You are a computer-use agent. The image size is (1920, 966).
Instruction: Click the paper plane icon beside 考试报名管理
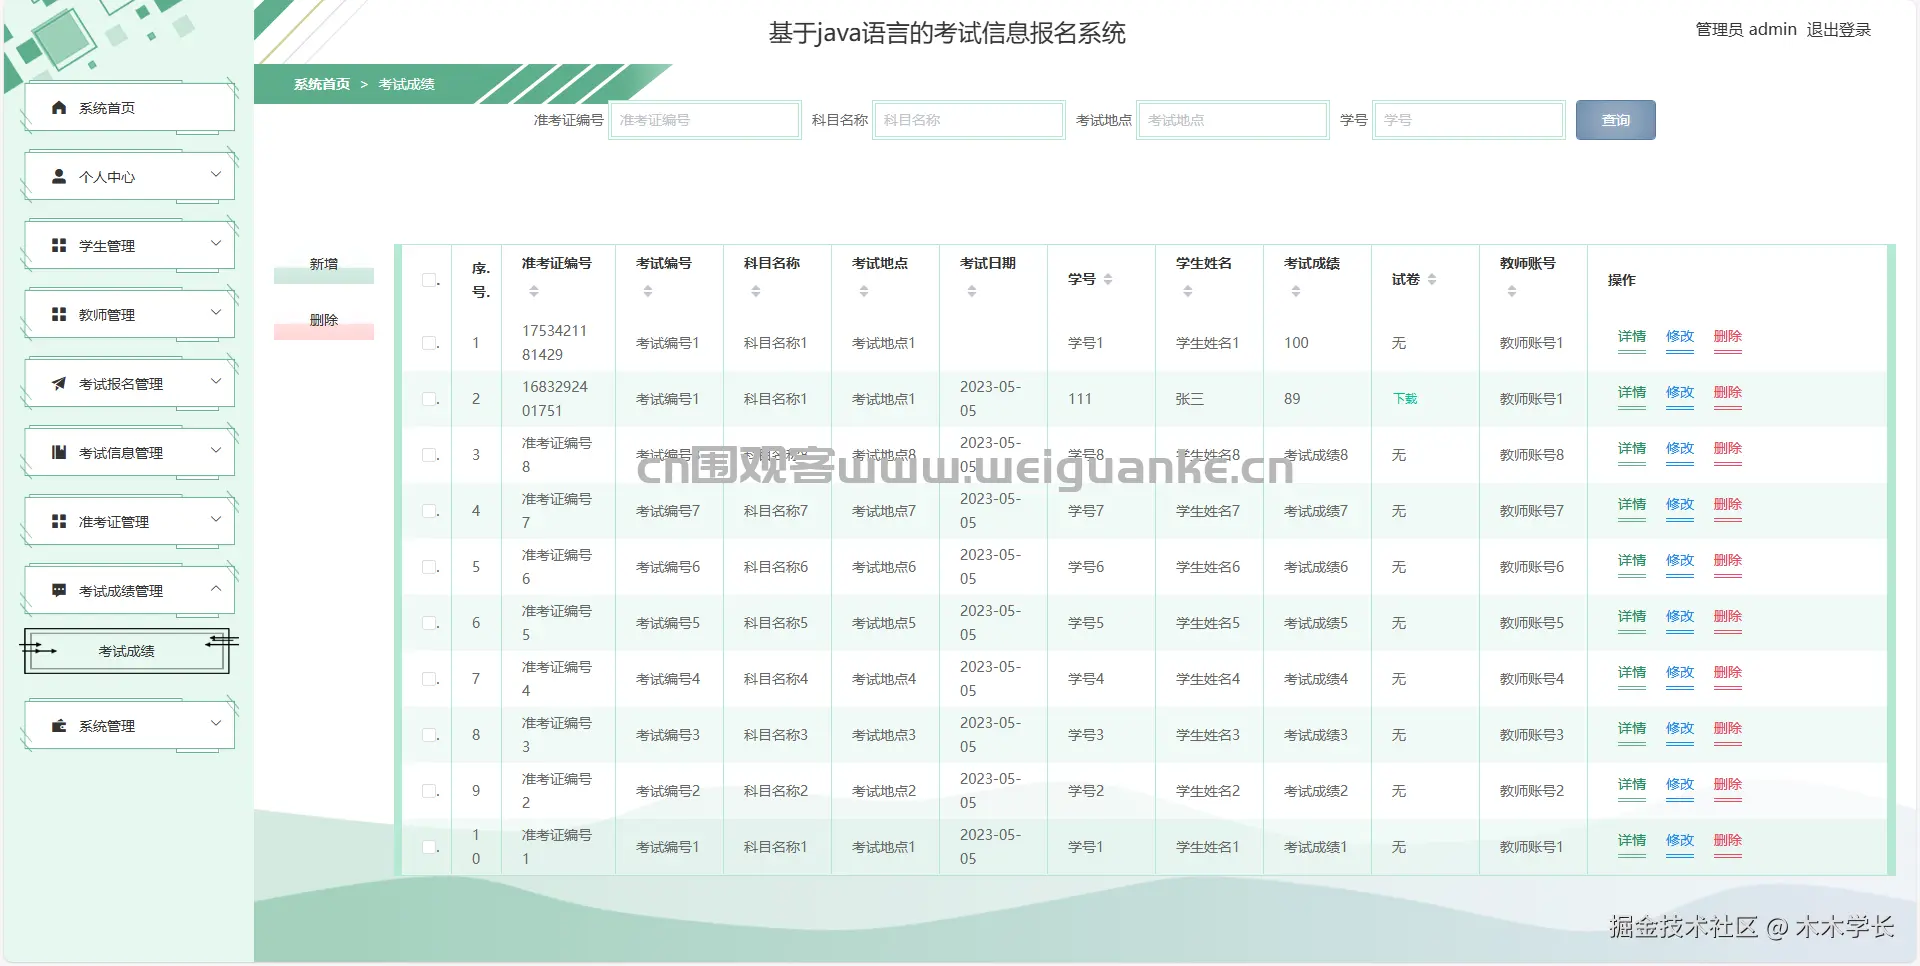(x=59, y=383)
